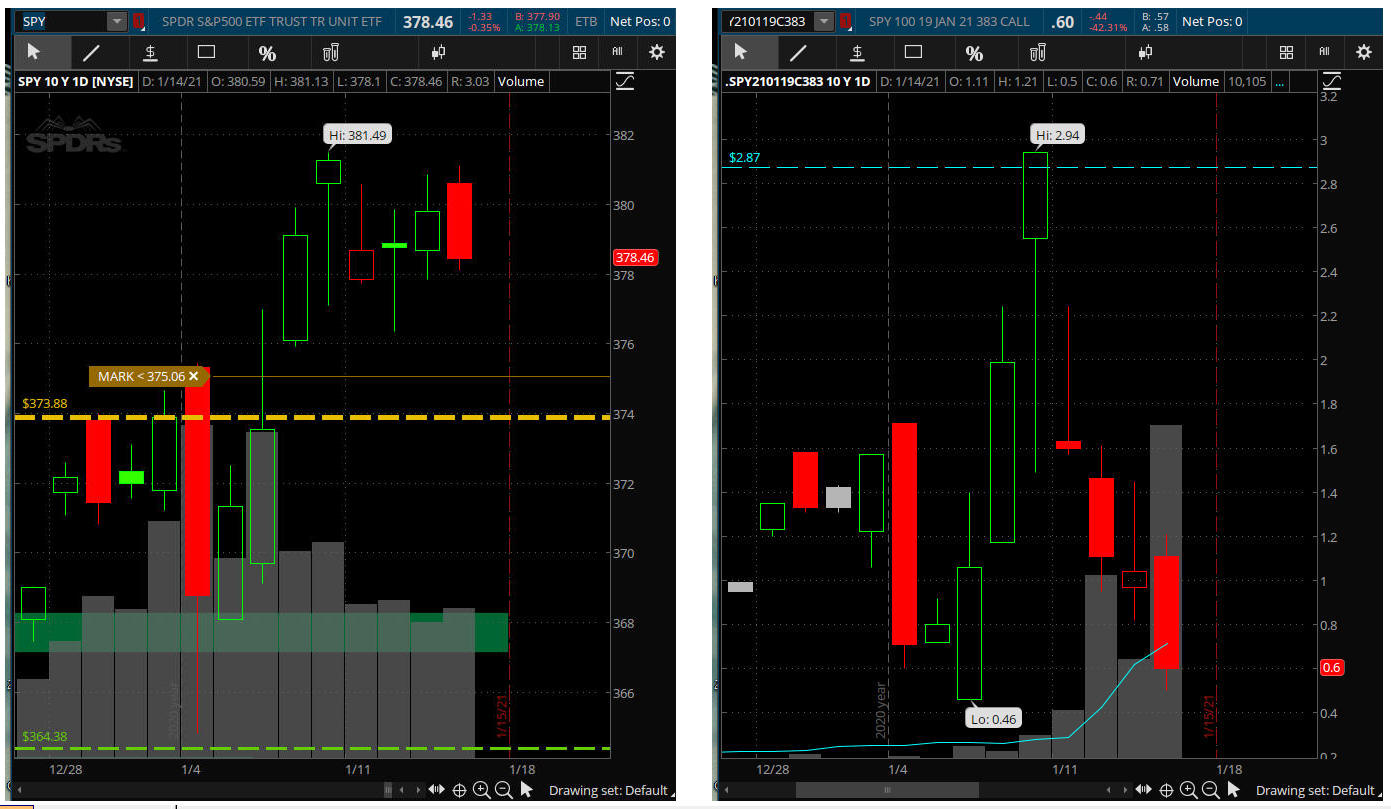Click the arrow pointer icon below SPY chart
1391x809 pixels.
click(x=527, y=790)
